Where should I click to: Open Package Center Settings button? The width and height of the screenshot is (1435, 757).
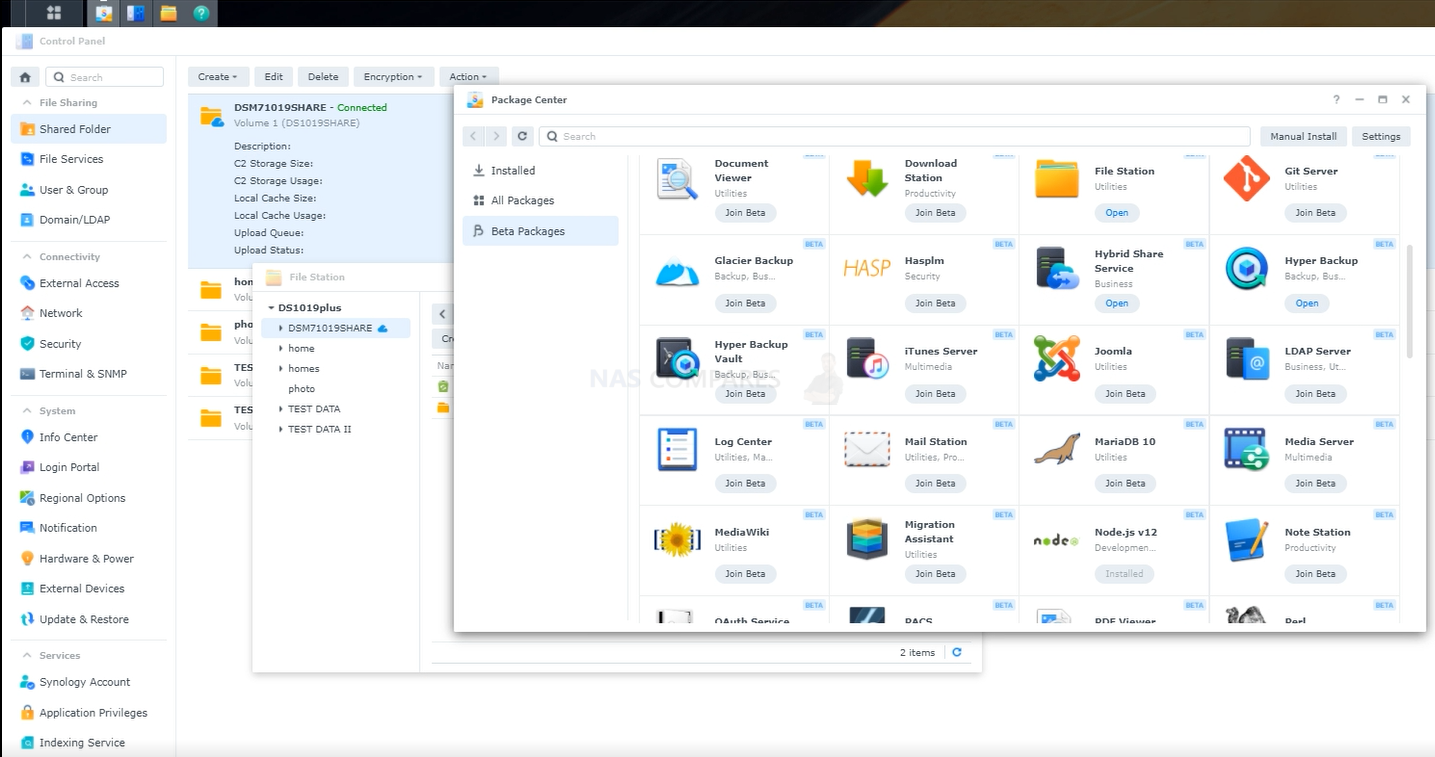1381,136
